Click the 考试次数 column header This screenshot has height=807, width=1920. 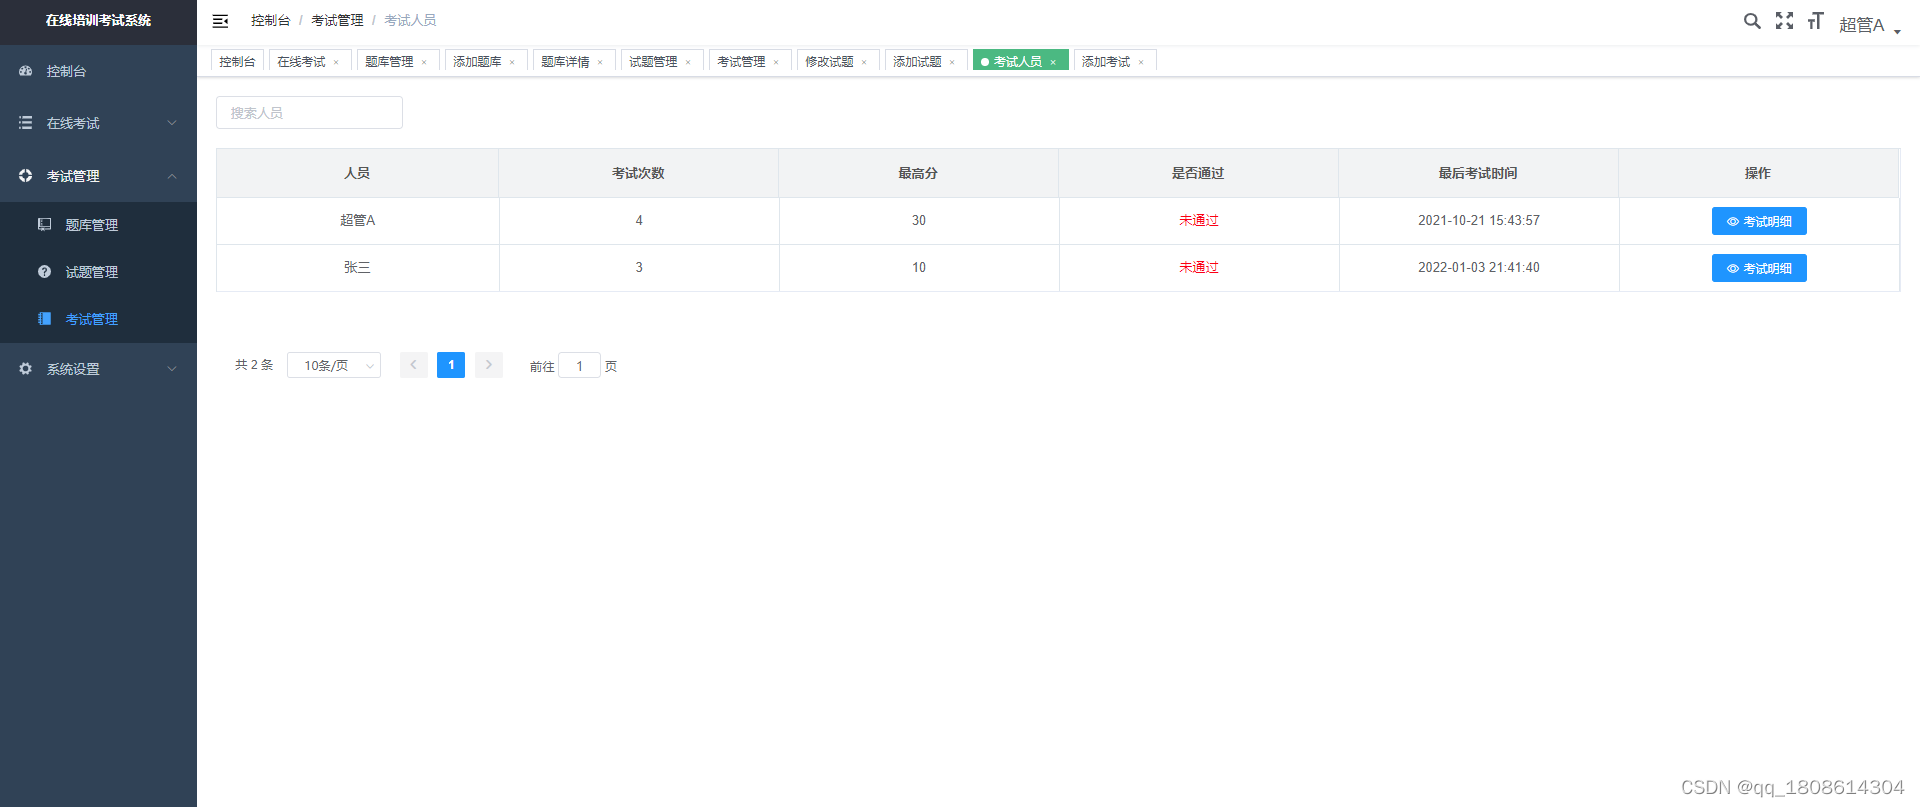tap(638, 173)
